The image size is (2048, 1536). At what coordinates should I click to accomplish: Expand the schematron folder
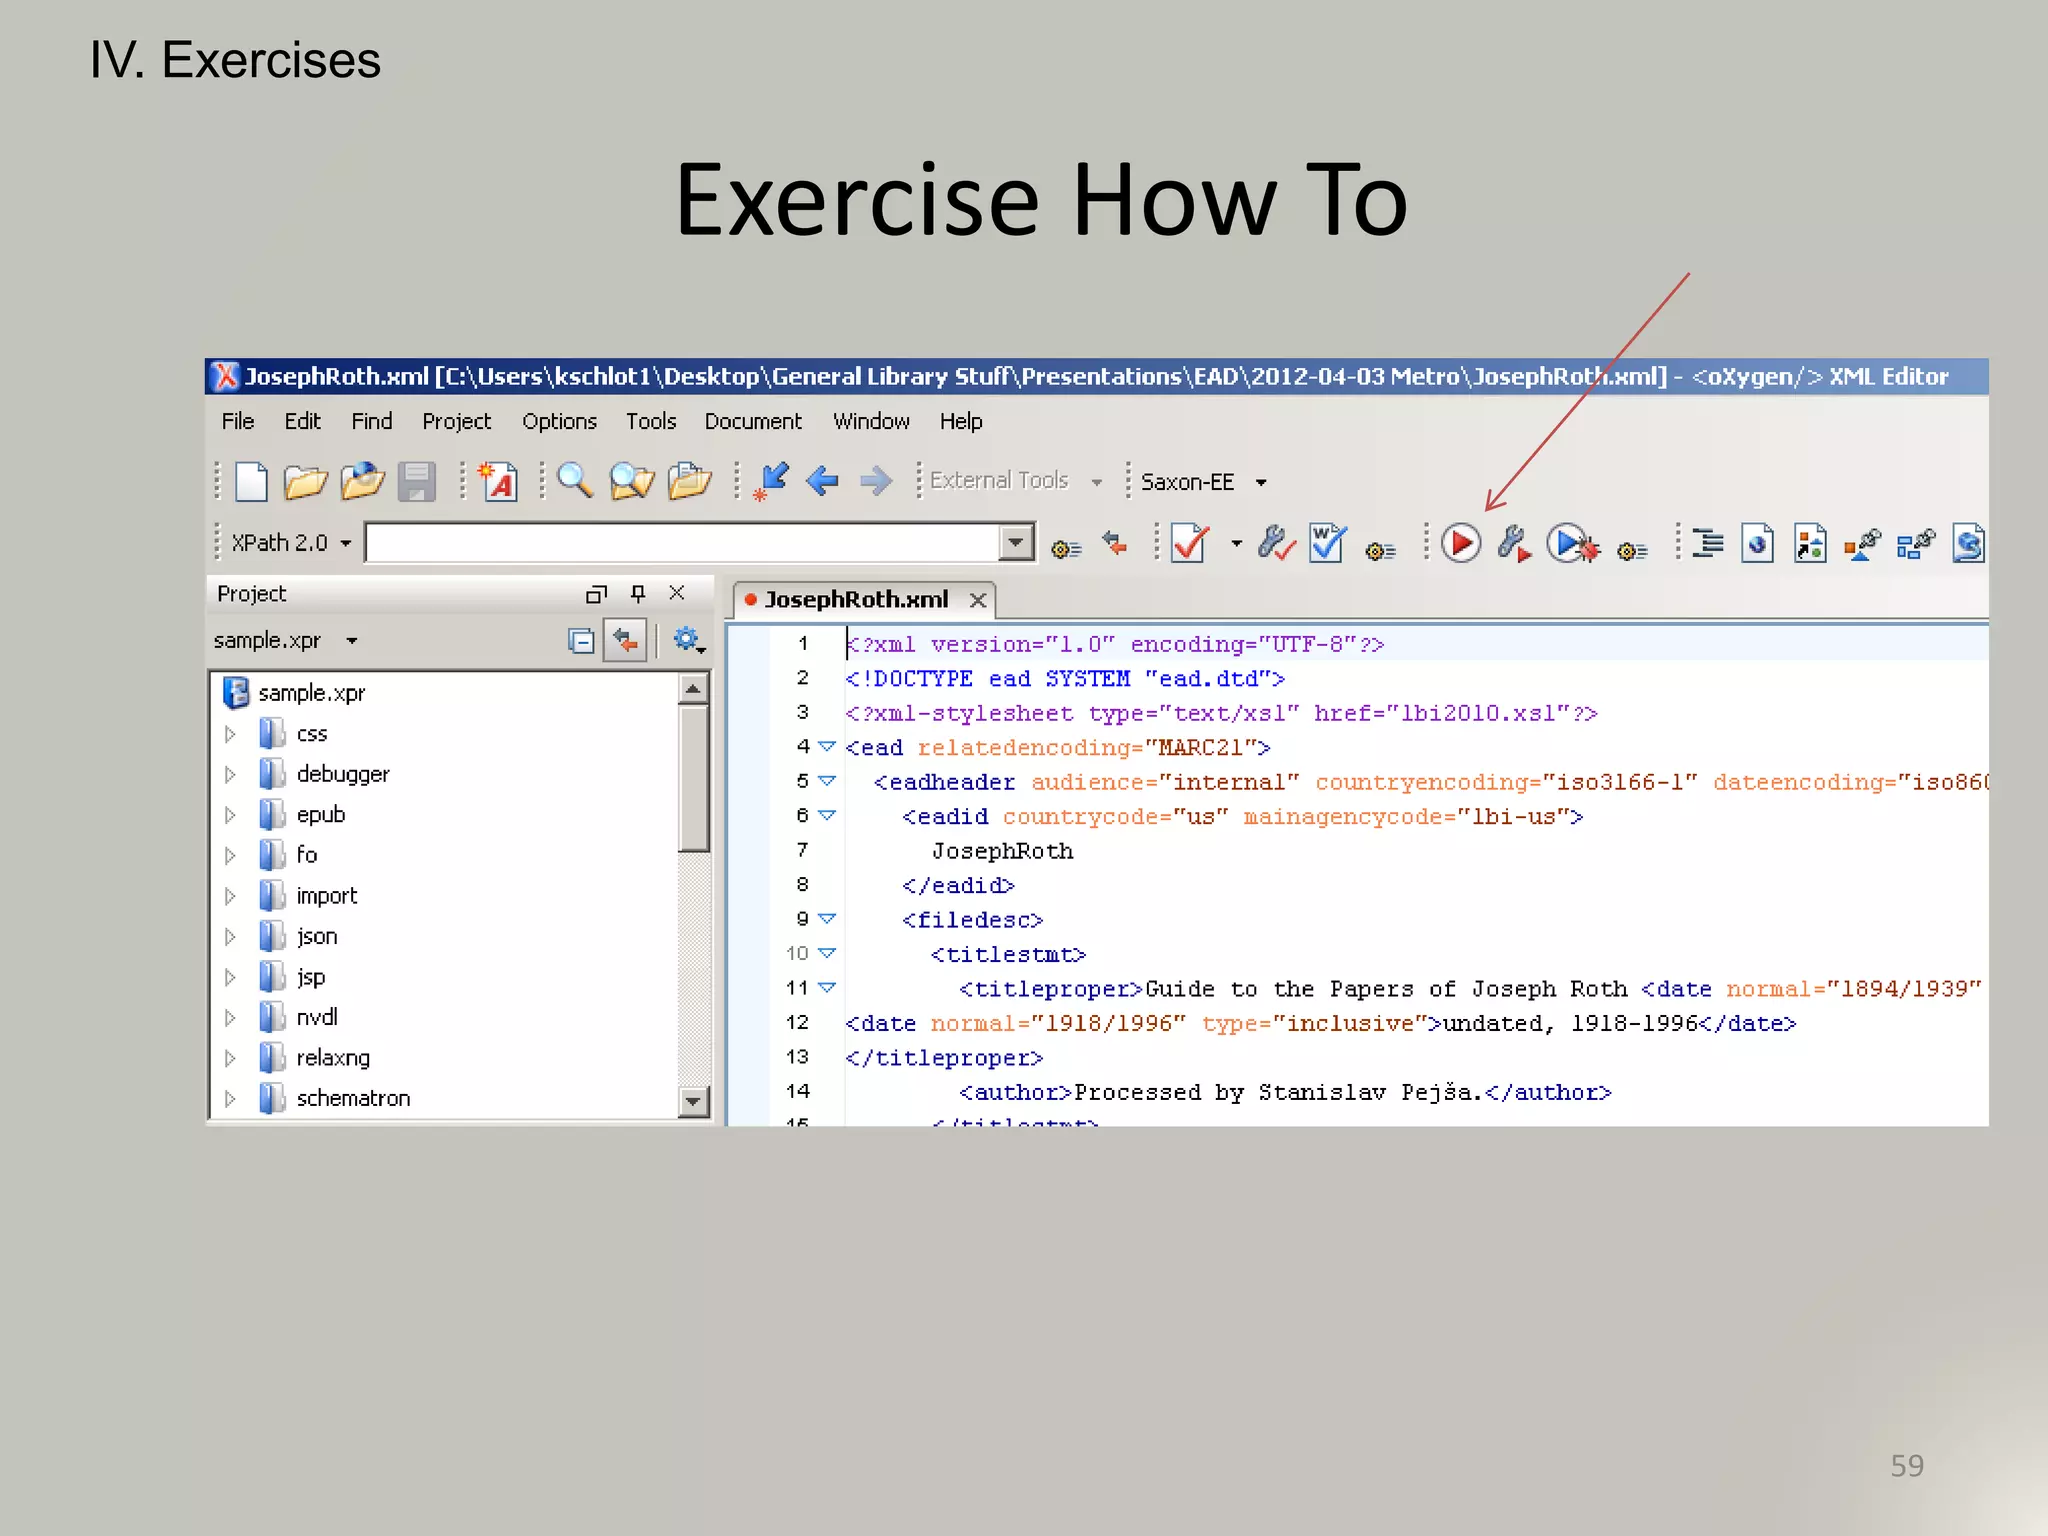(x=230, y=1098)
